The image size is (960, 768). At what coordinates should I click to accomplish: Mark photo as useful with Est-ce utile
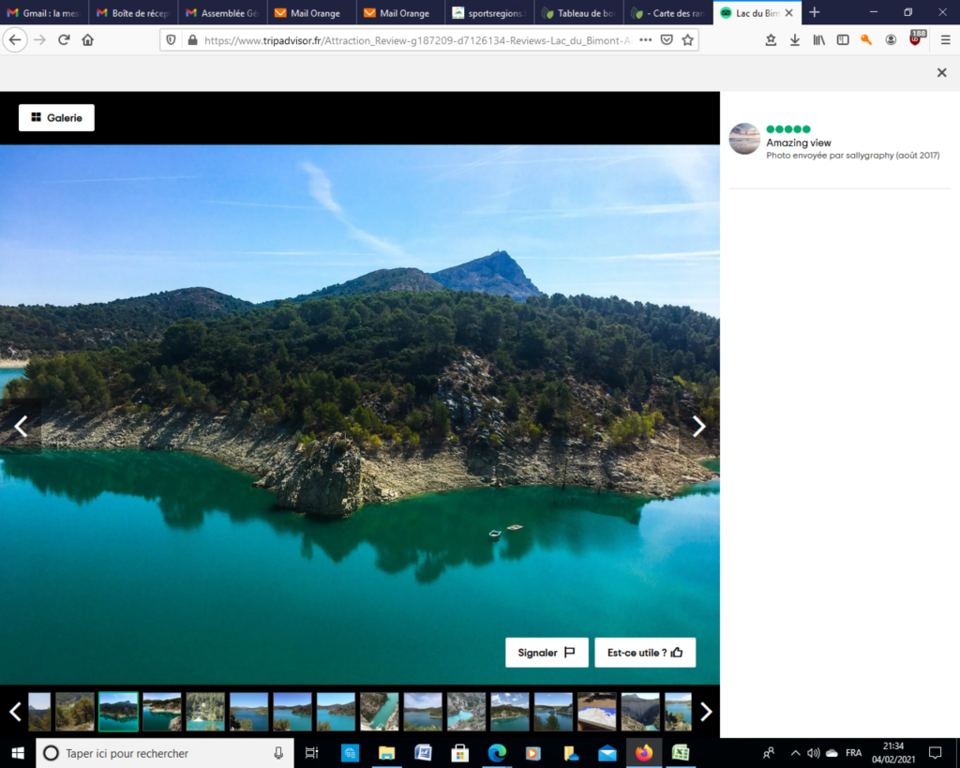click(645, 652)
